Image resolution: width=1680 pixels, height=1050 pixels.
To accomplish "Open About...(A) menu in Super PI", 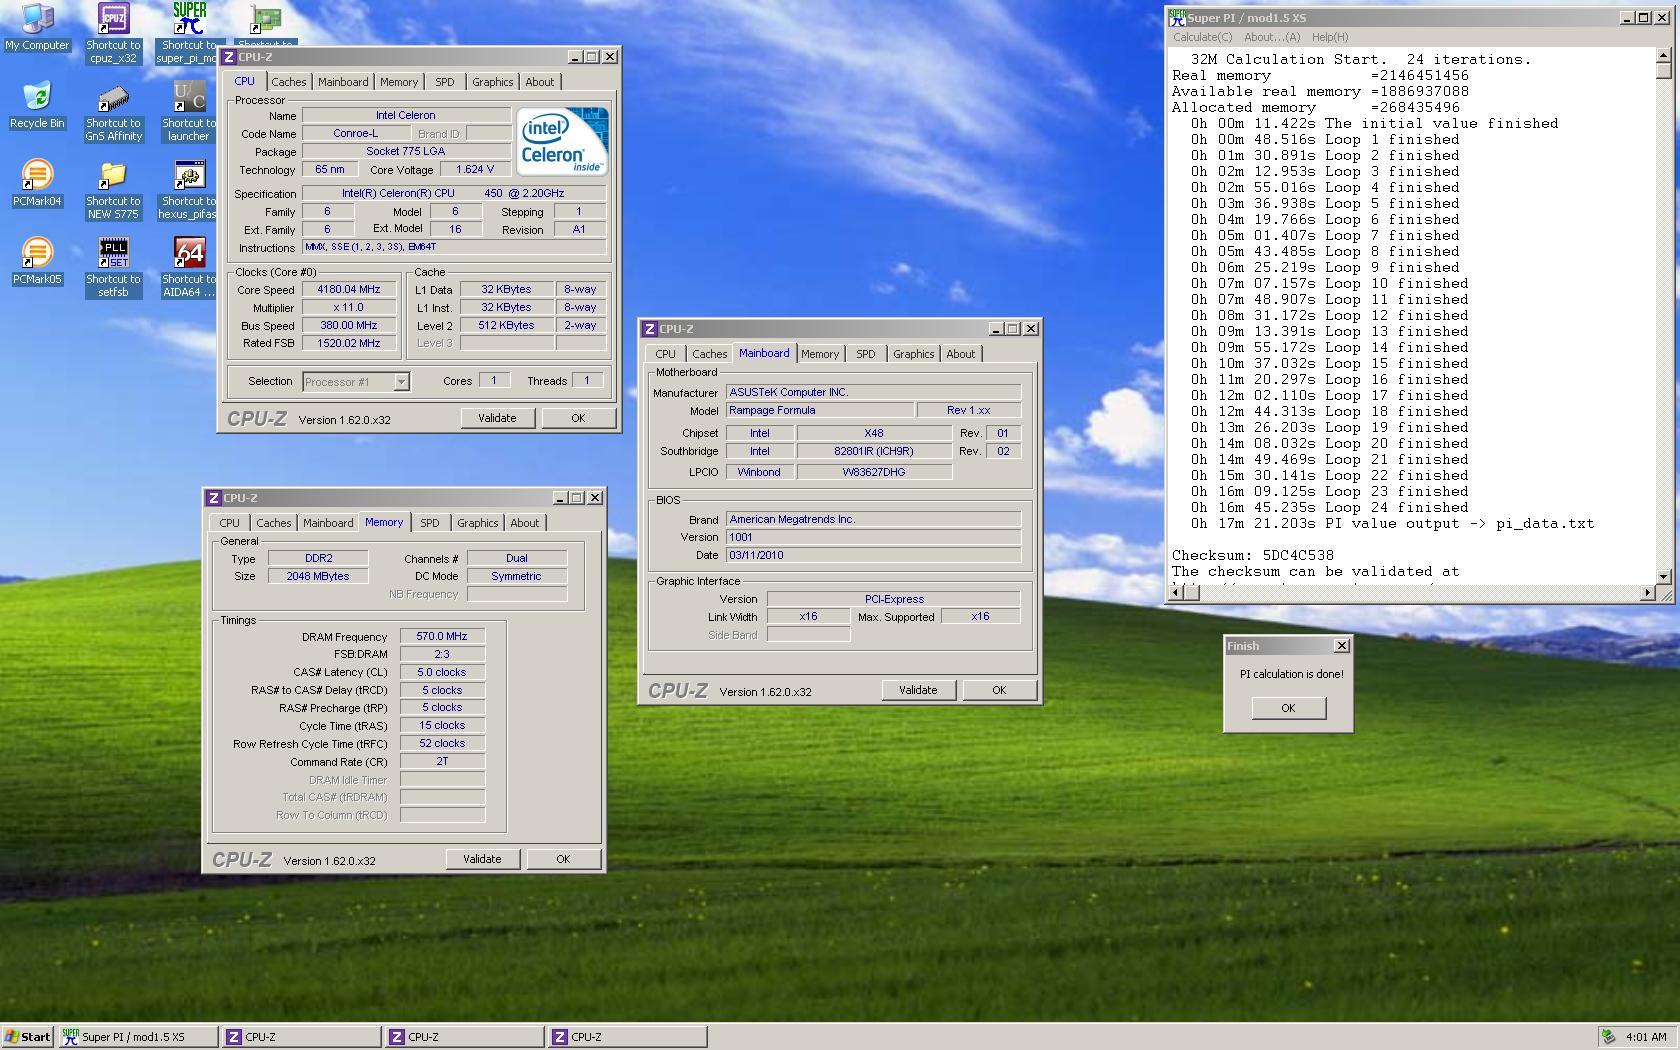I will point(1272,37).
